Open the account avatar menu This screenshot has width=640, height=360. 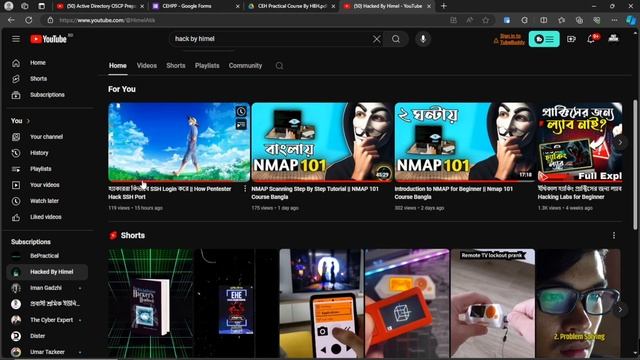[613, 38]
